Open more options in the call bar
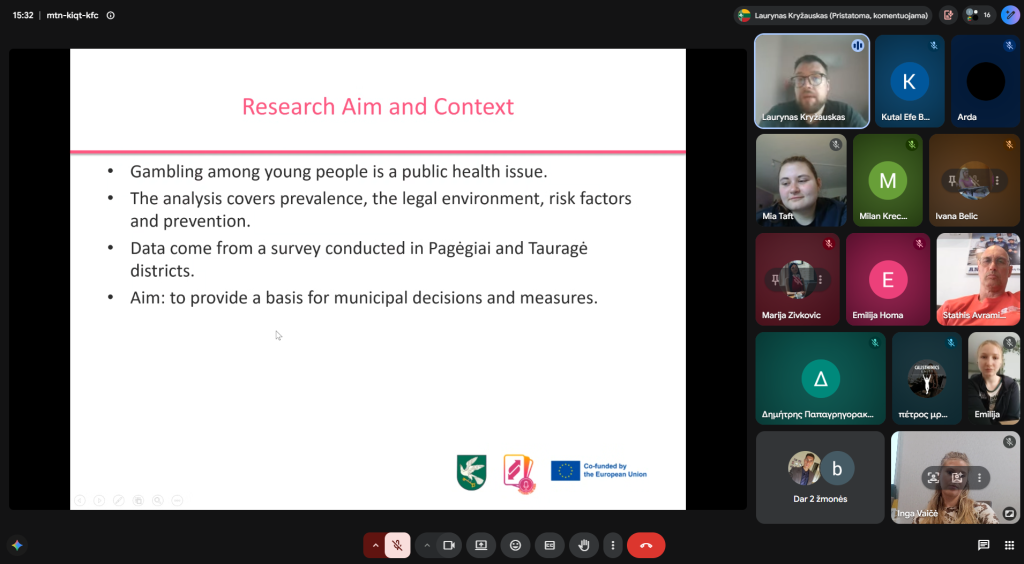Image resolution: width=1024 pixels, height=564 pixels. coord(613,545)
